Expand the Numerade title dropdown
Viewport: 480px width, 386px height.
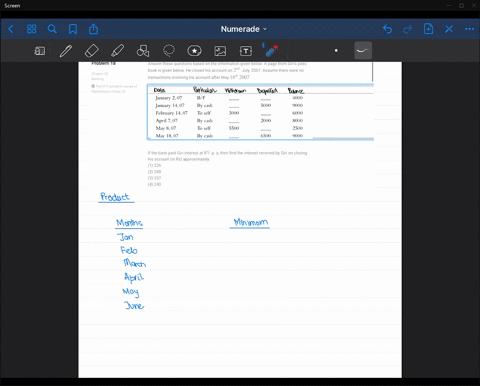(244, 29)
